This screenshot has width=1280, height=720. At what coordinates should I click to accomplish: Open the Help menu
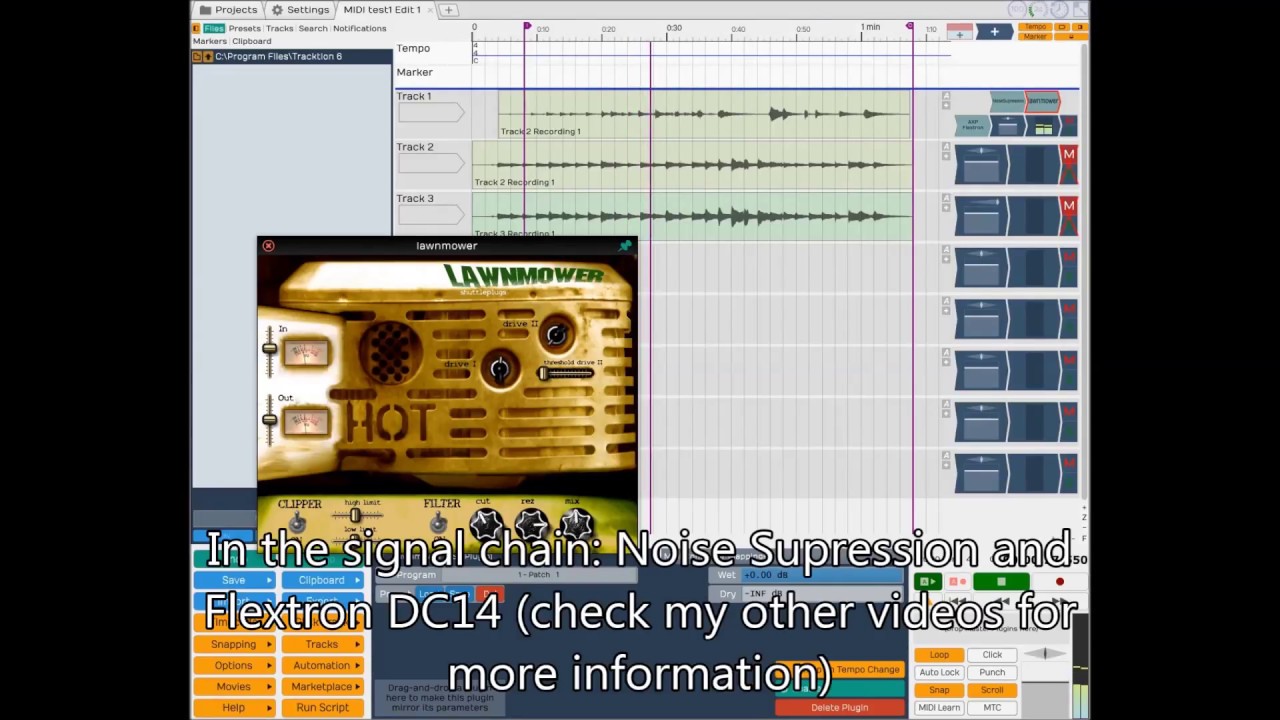pyautogui.click(x=233, y=707)
